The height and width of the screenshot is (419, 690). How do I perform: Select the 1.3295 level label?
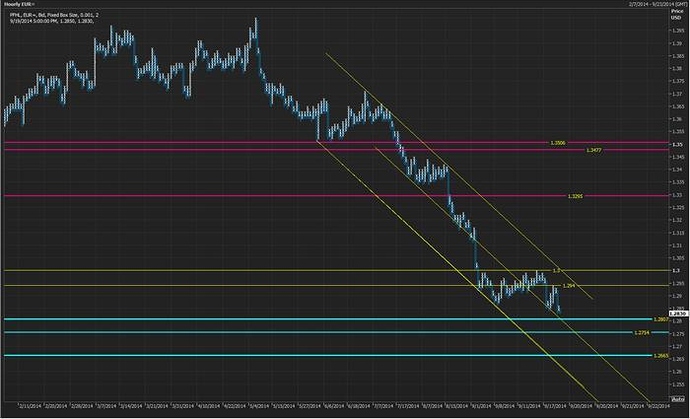click(x=576, y=196)
